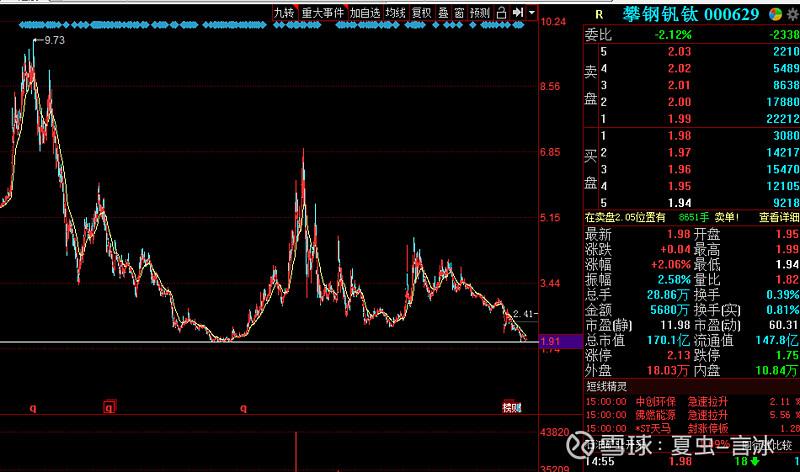Click the 2.41 price label on chart
The image size is (800, 472).
tap(523, 314)
